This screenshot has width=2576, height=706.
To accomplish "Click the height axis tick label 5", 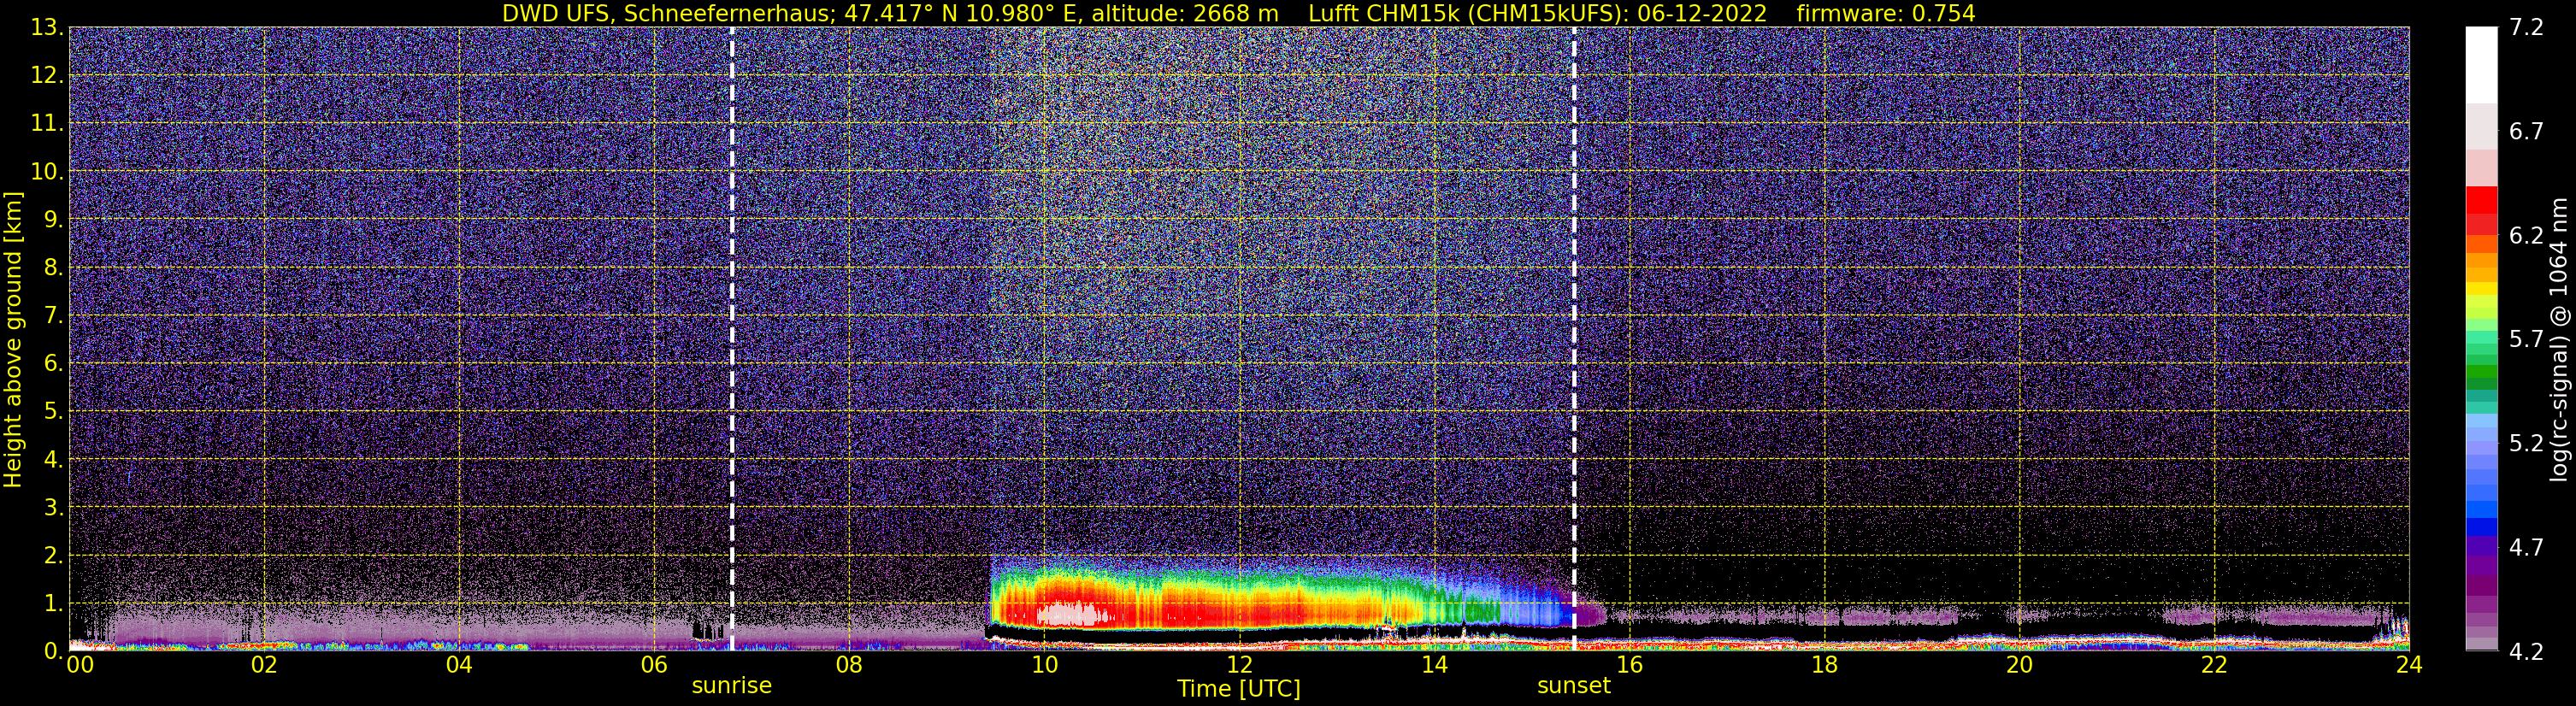I will pos(53,412).
